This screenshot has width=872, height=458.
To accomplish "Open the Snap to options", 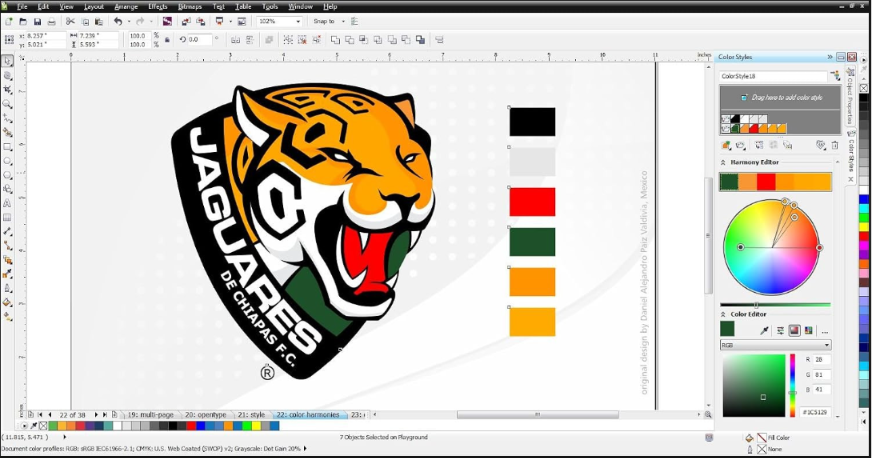I will 329,21.
